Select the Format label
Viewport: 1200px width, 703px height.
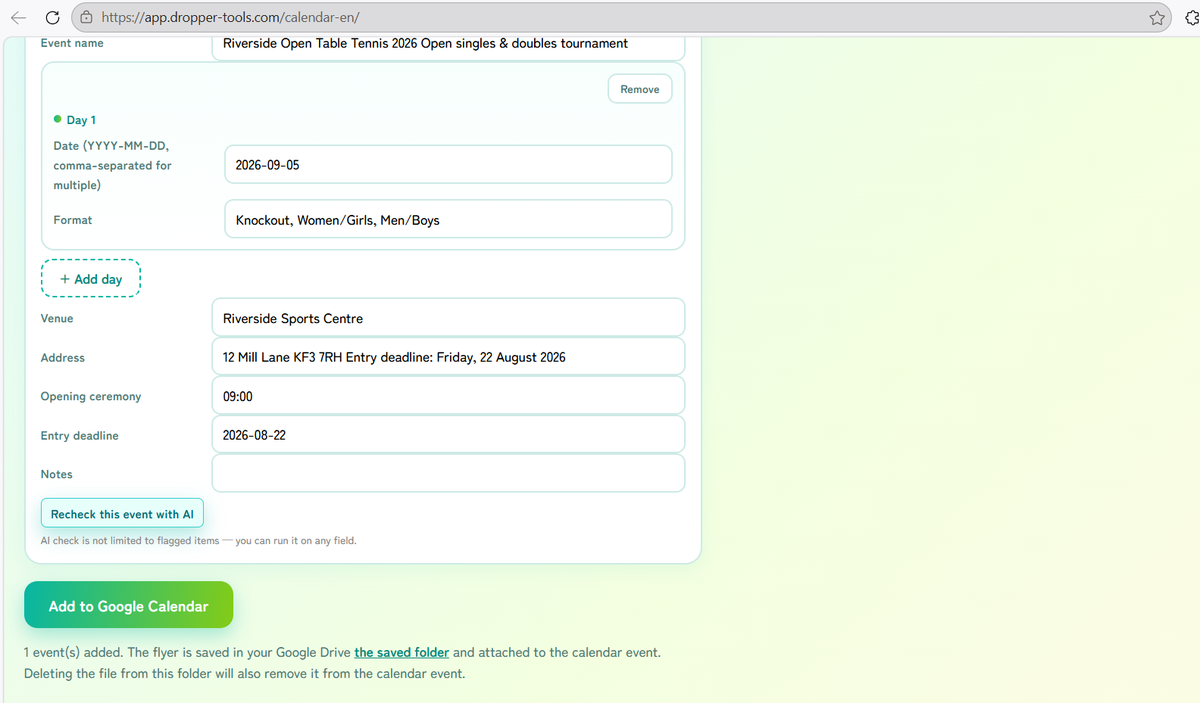coord(73,220)
